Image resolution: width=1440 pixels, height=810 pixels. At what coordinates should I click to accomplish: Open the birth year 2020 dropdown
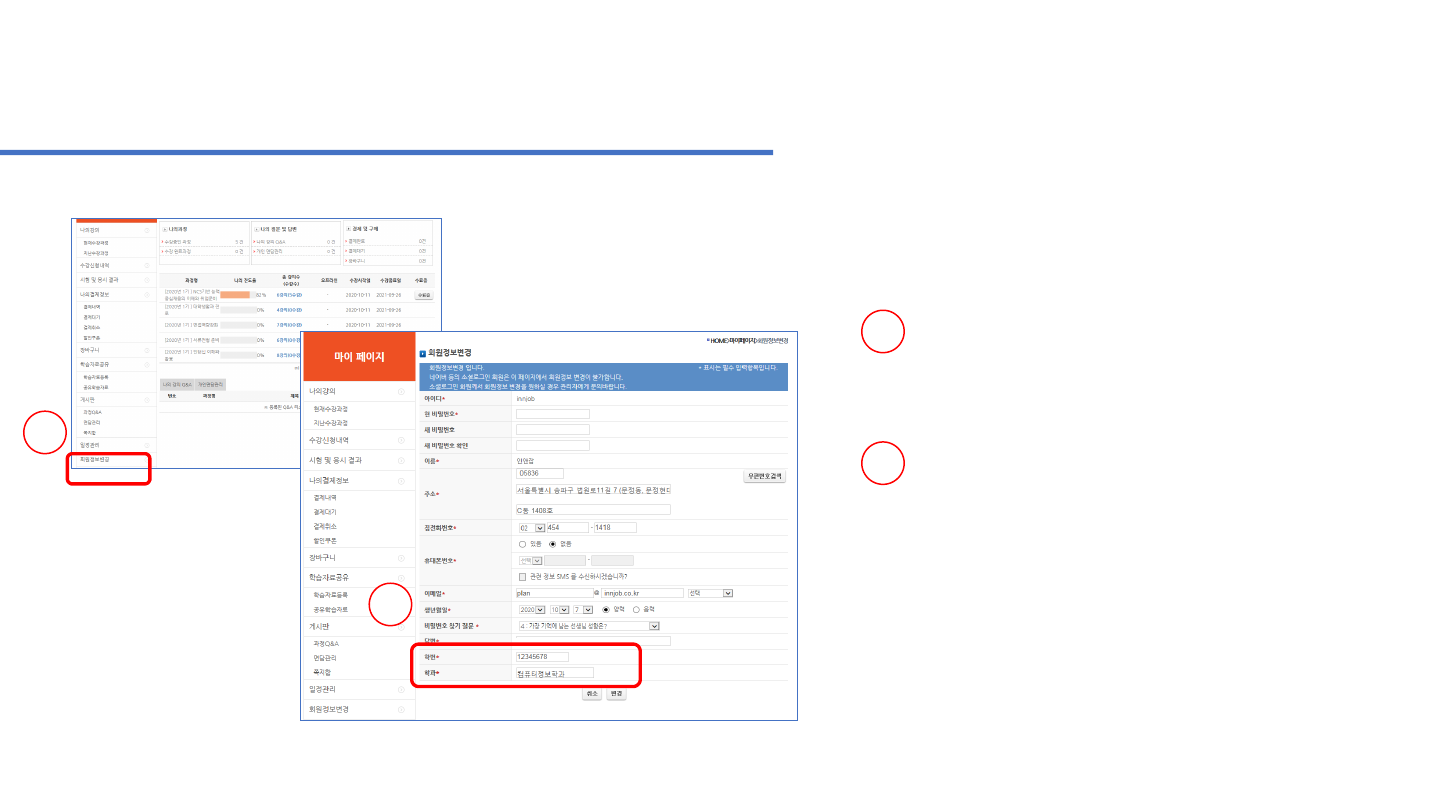(540, 609)
